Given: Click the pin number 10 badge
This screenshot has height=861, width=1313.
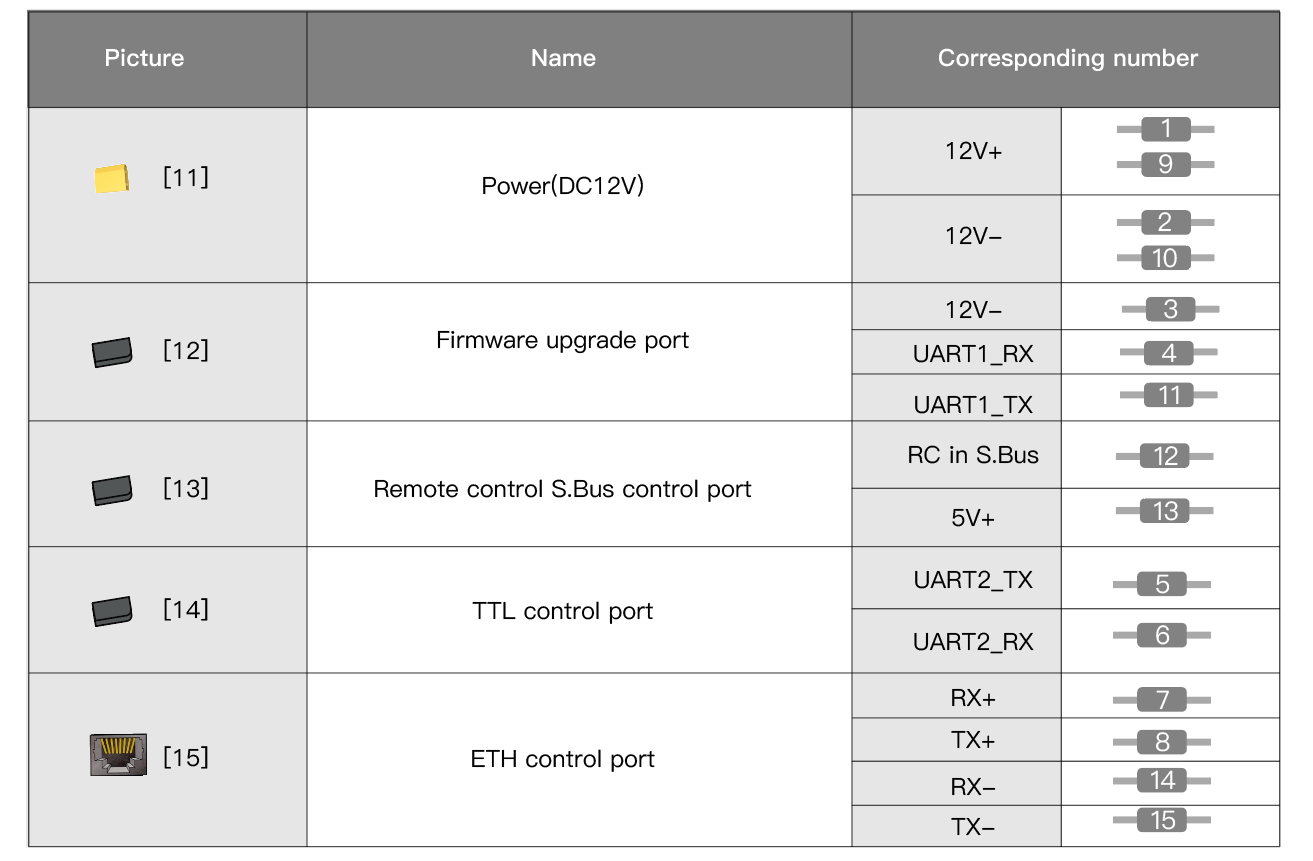Looking at the screenshot, I should (1165, 258).
